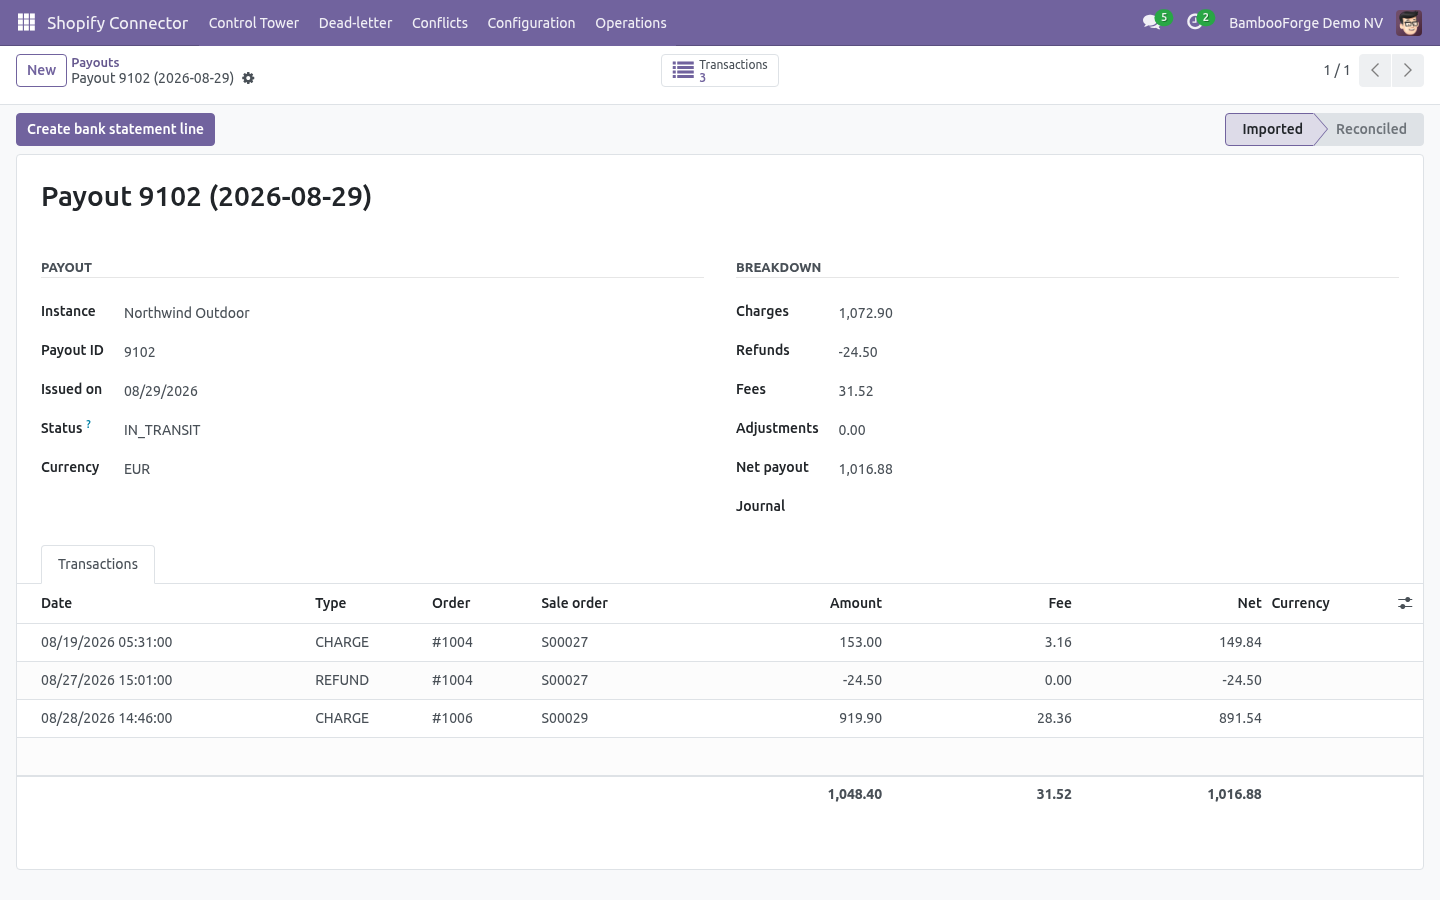Click the Status field help question mark

89,425
